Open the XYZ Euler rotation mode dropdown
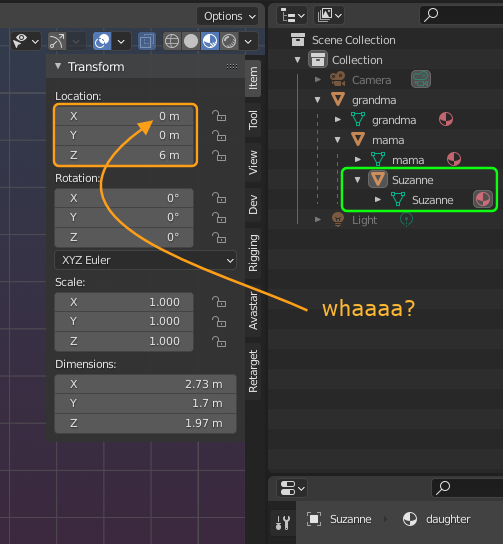This screenshot has height=544, width=503. pyautogui.click(x=145, y=260)
